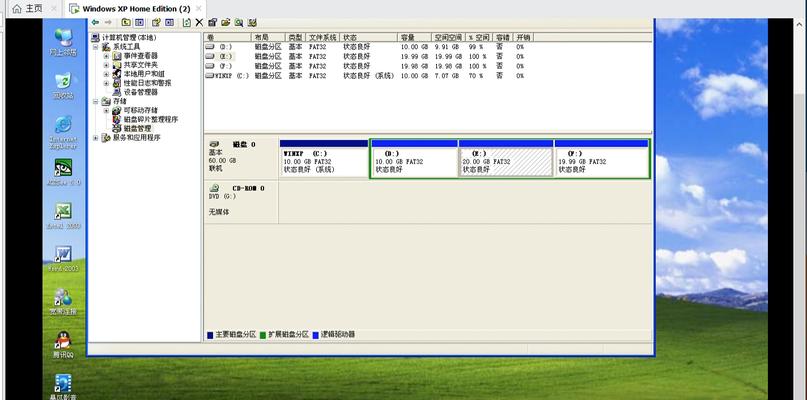Expand the 服务和应用程序 tree node
This screenshot has height=400, width=807.
pos(95,138)
